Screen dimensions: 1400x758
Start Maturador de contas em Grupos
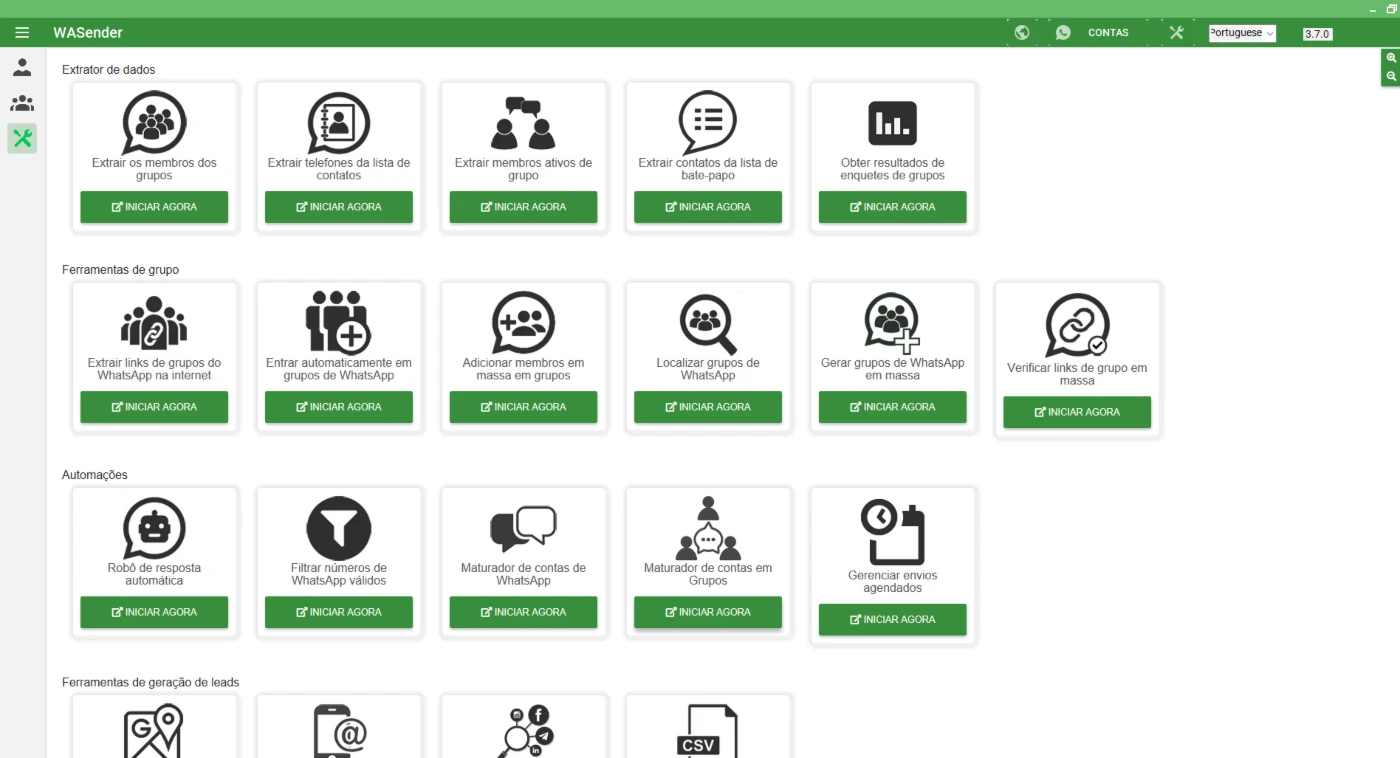(x=708, y=612)
